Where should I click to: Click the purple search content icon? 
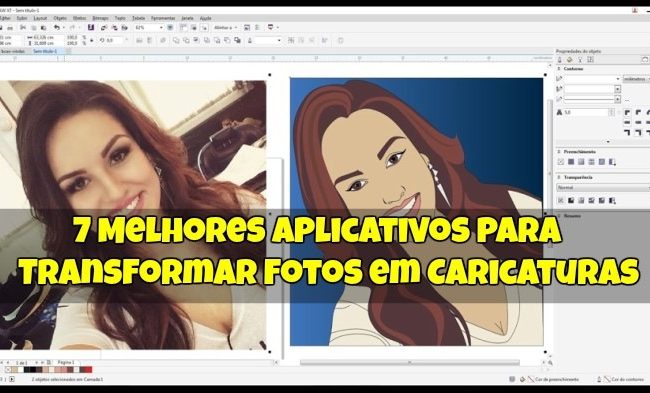(x=91, y=27)
